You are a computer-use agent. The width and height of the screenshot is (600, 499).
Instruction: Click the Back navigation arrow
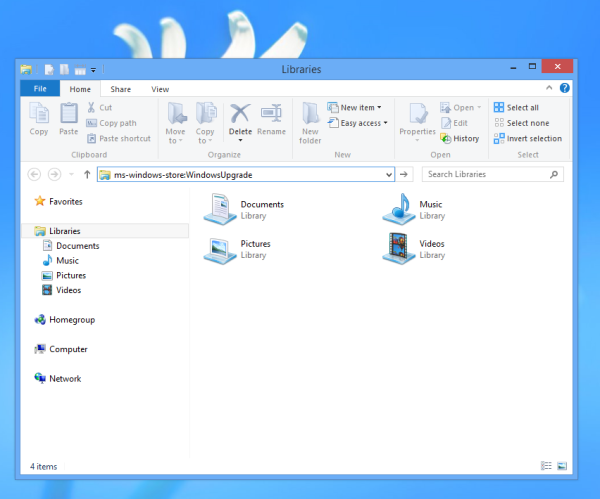coord(34,174)
